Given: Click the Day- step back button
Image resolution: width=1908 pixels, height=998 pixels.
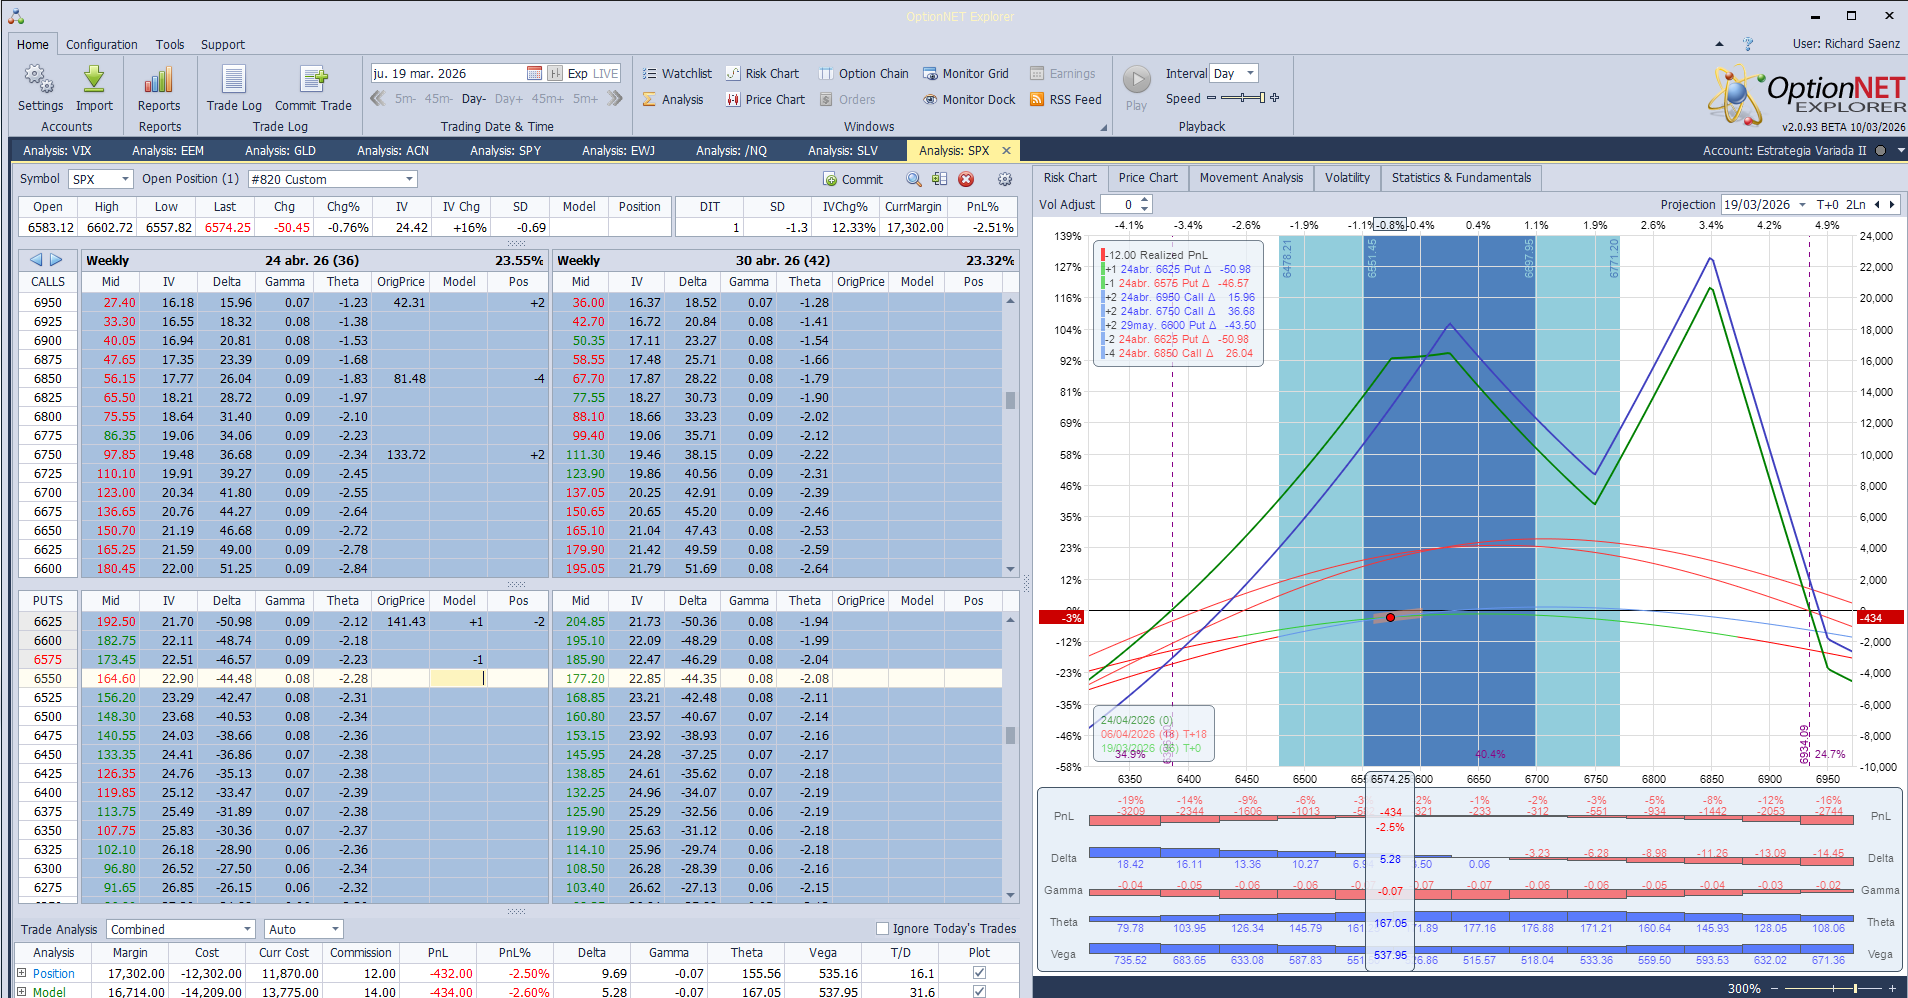Looking at the screenshot, I should (x=474, y=99).
